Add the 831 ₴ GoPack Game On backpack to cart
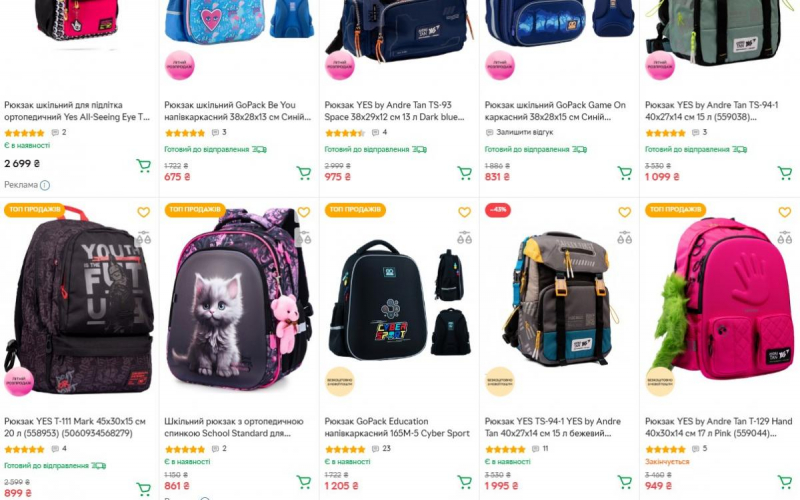Screen dimensions: 800x500 [624, 173]
